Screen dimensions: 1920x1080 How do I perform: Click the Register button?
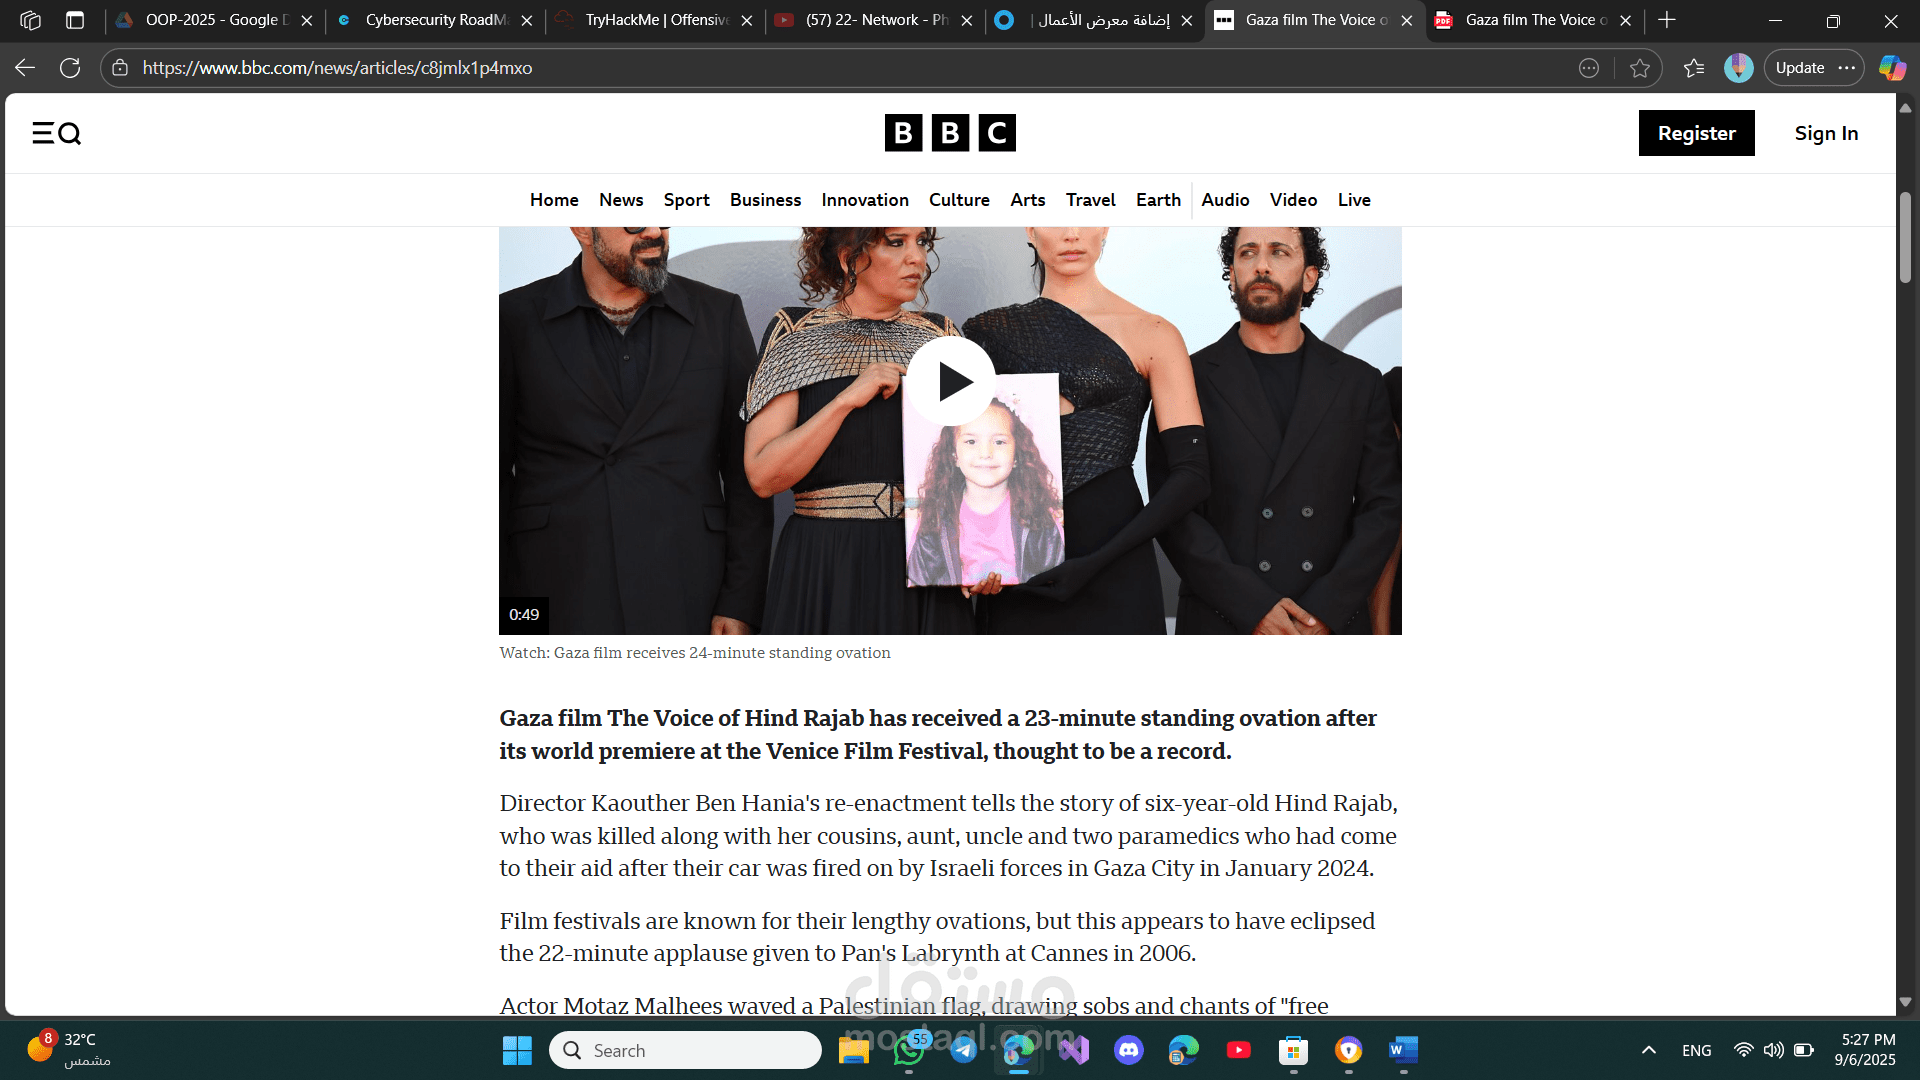point(1696,133)
